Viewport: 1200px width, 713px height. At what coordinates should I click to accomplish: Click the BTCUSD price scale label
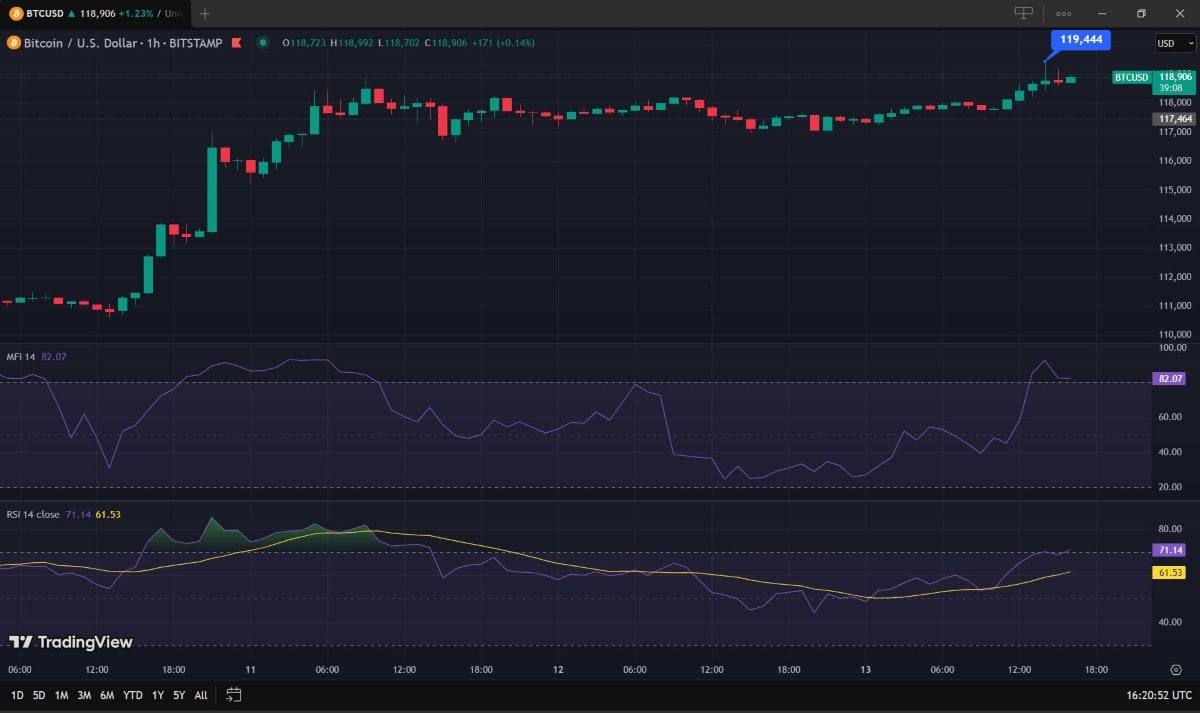(1131, 77)
